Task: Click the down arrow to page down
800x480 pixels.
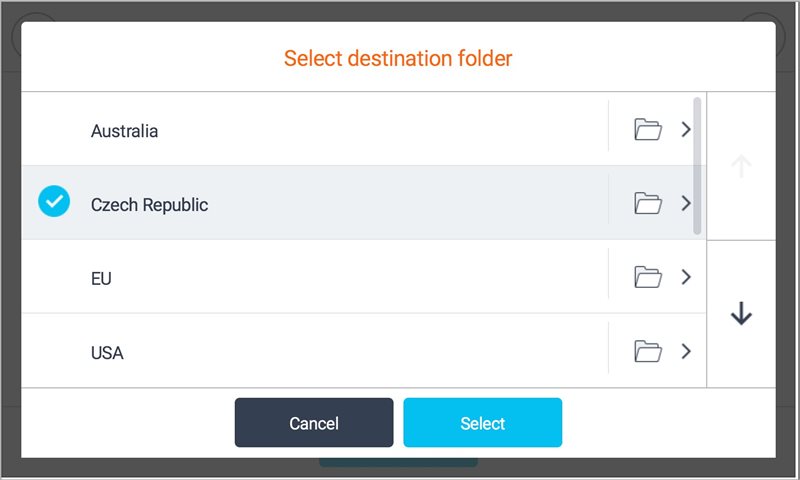Action: click(741, 314)
